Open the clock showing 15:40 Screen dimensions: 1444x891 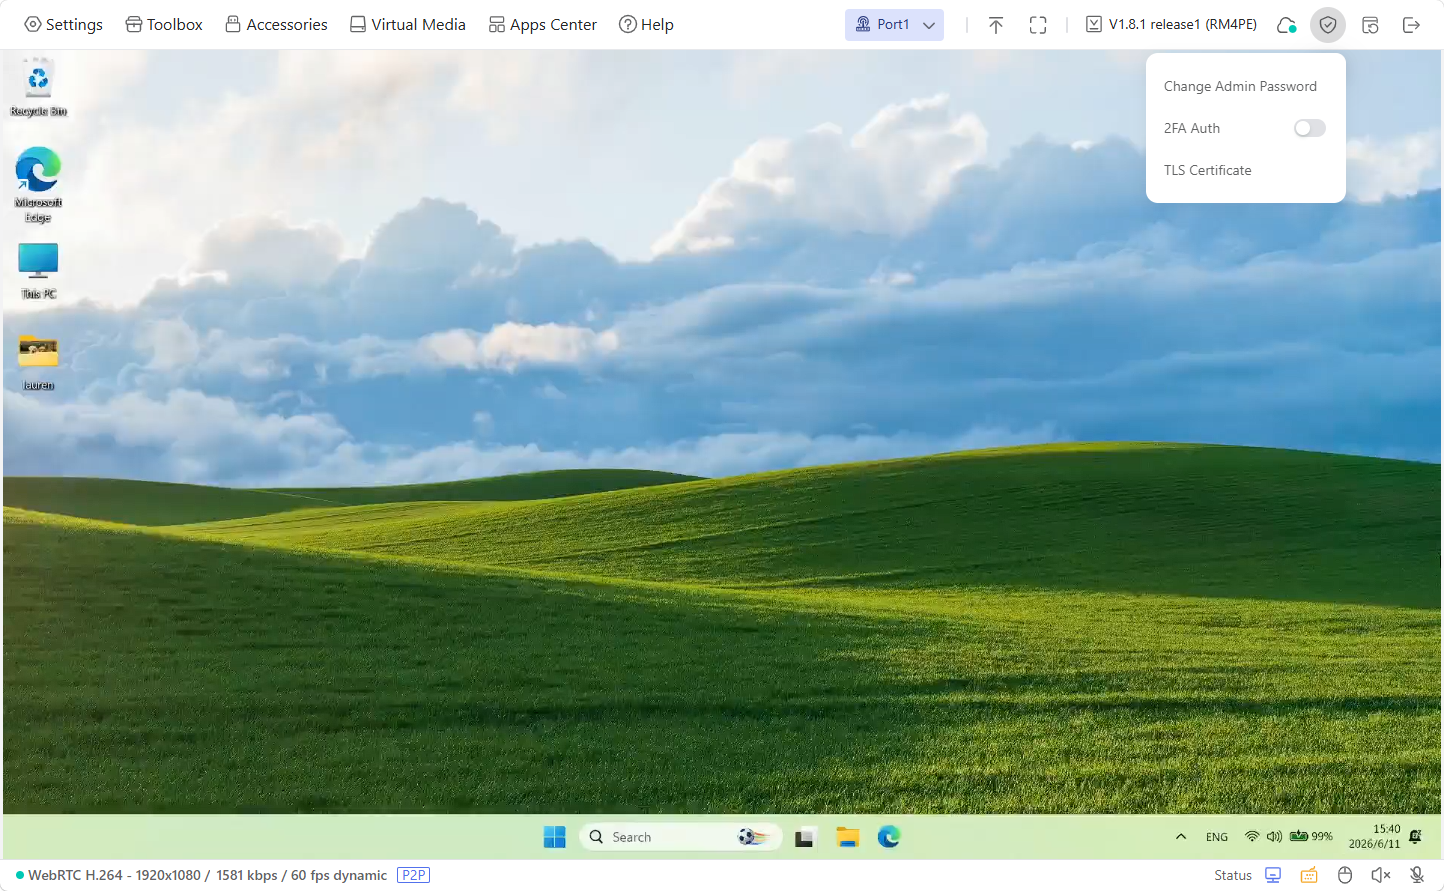click(x=1374, y=836)
